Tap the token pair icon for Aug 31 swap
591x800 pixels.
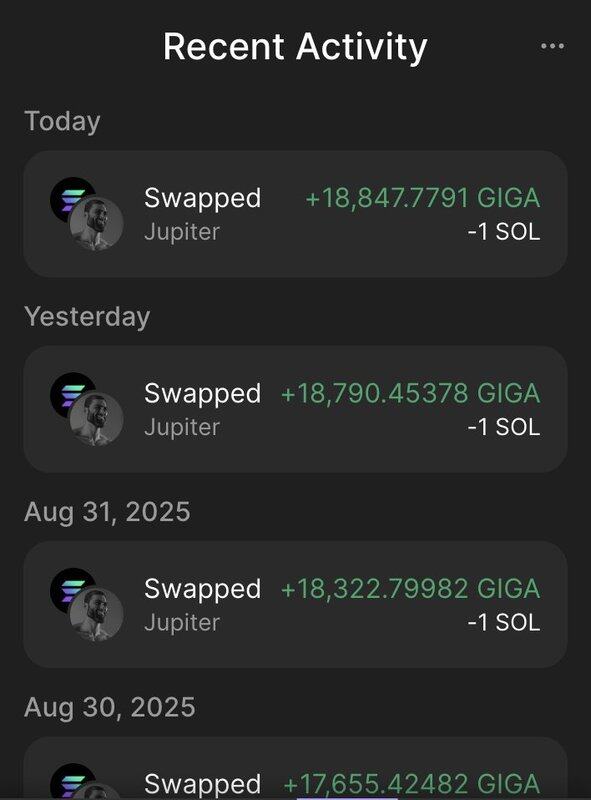point(87,605)
